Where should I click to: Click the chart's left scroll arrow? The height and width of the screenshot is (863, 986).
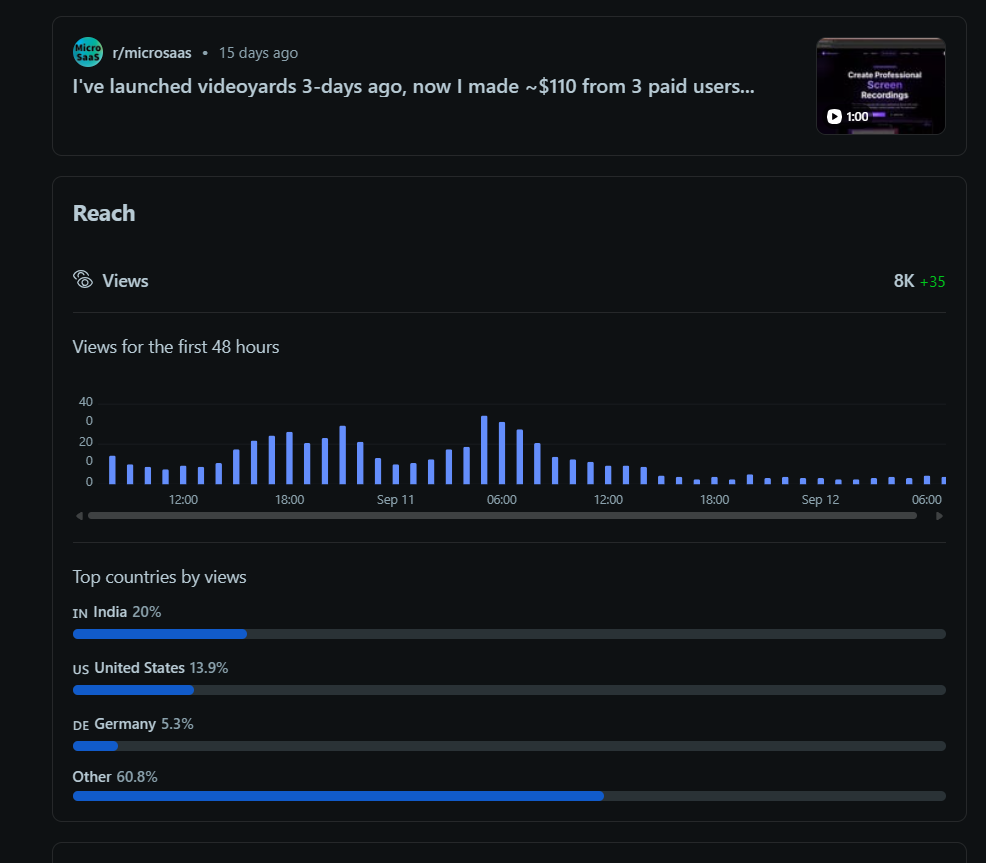79,516
